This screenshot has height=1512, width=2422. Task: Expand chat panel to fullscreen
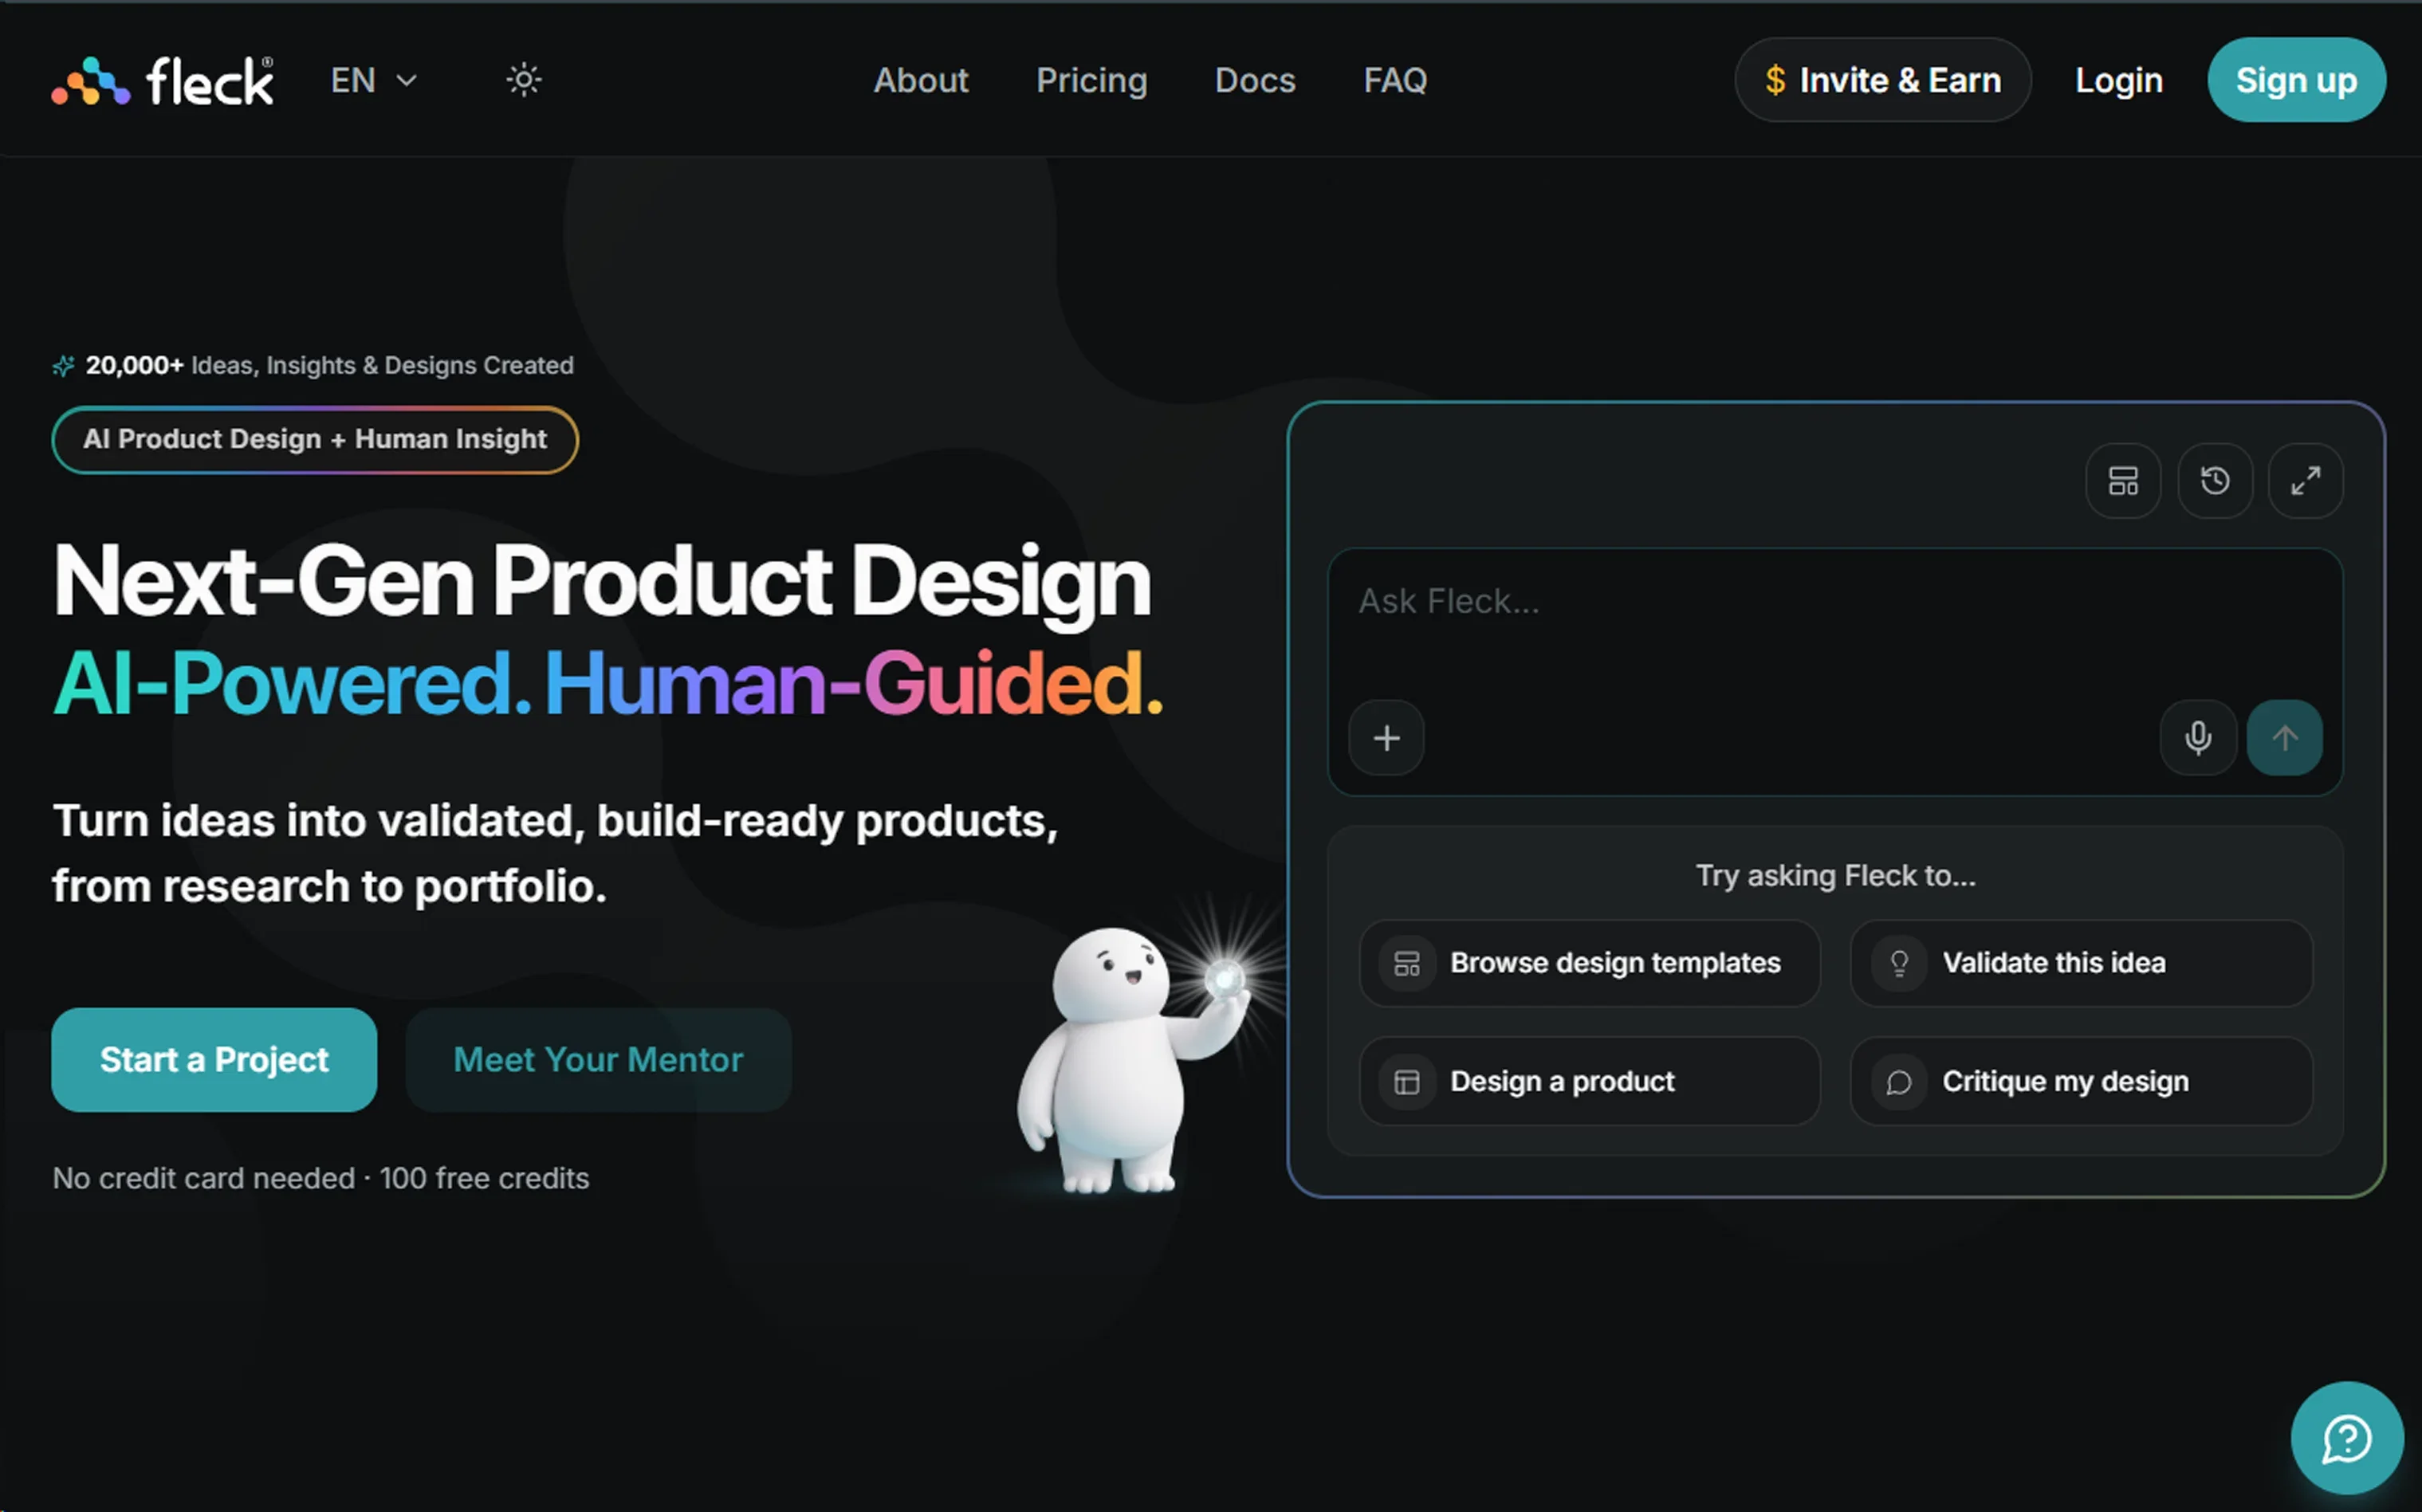point(2305,481)
